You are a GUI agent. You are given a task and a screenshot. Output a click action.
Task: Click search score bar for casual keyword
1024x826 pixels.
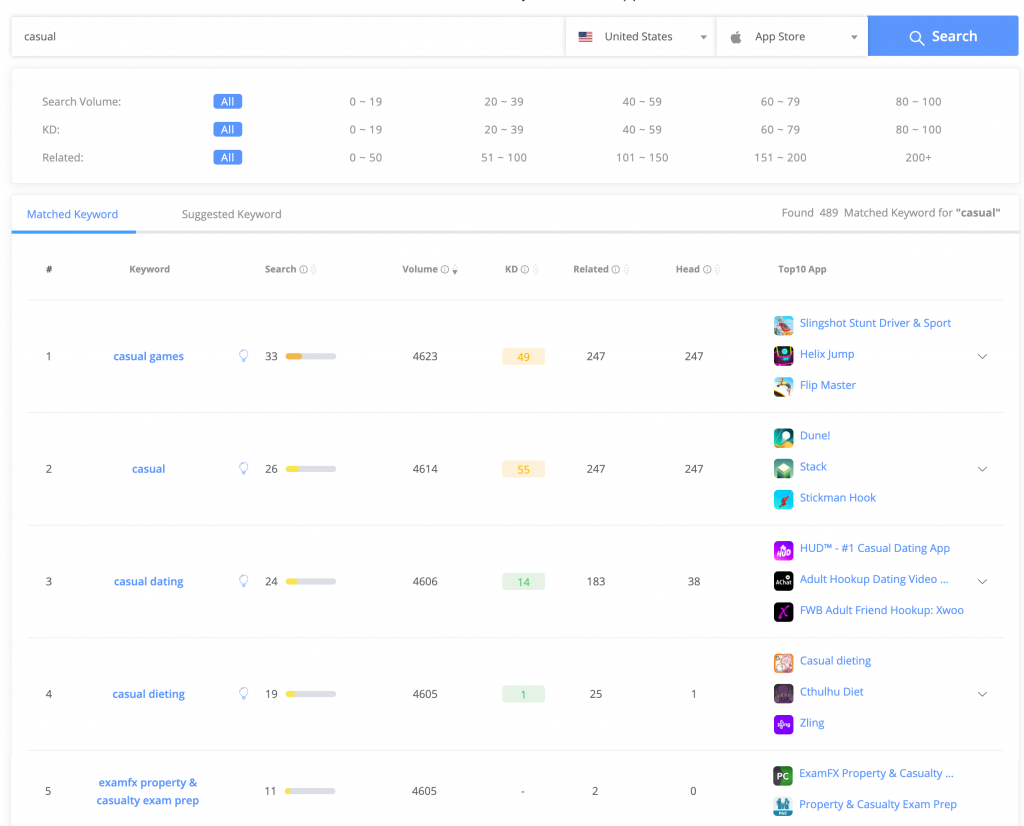point(310,469)
